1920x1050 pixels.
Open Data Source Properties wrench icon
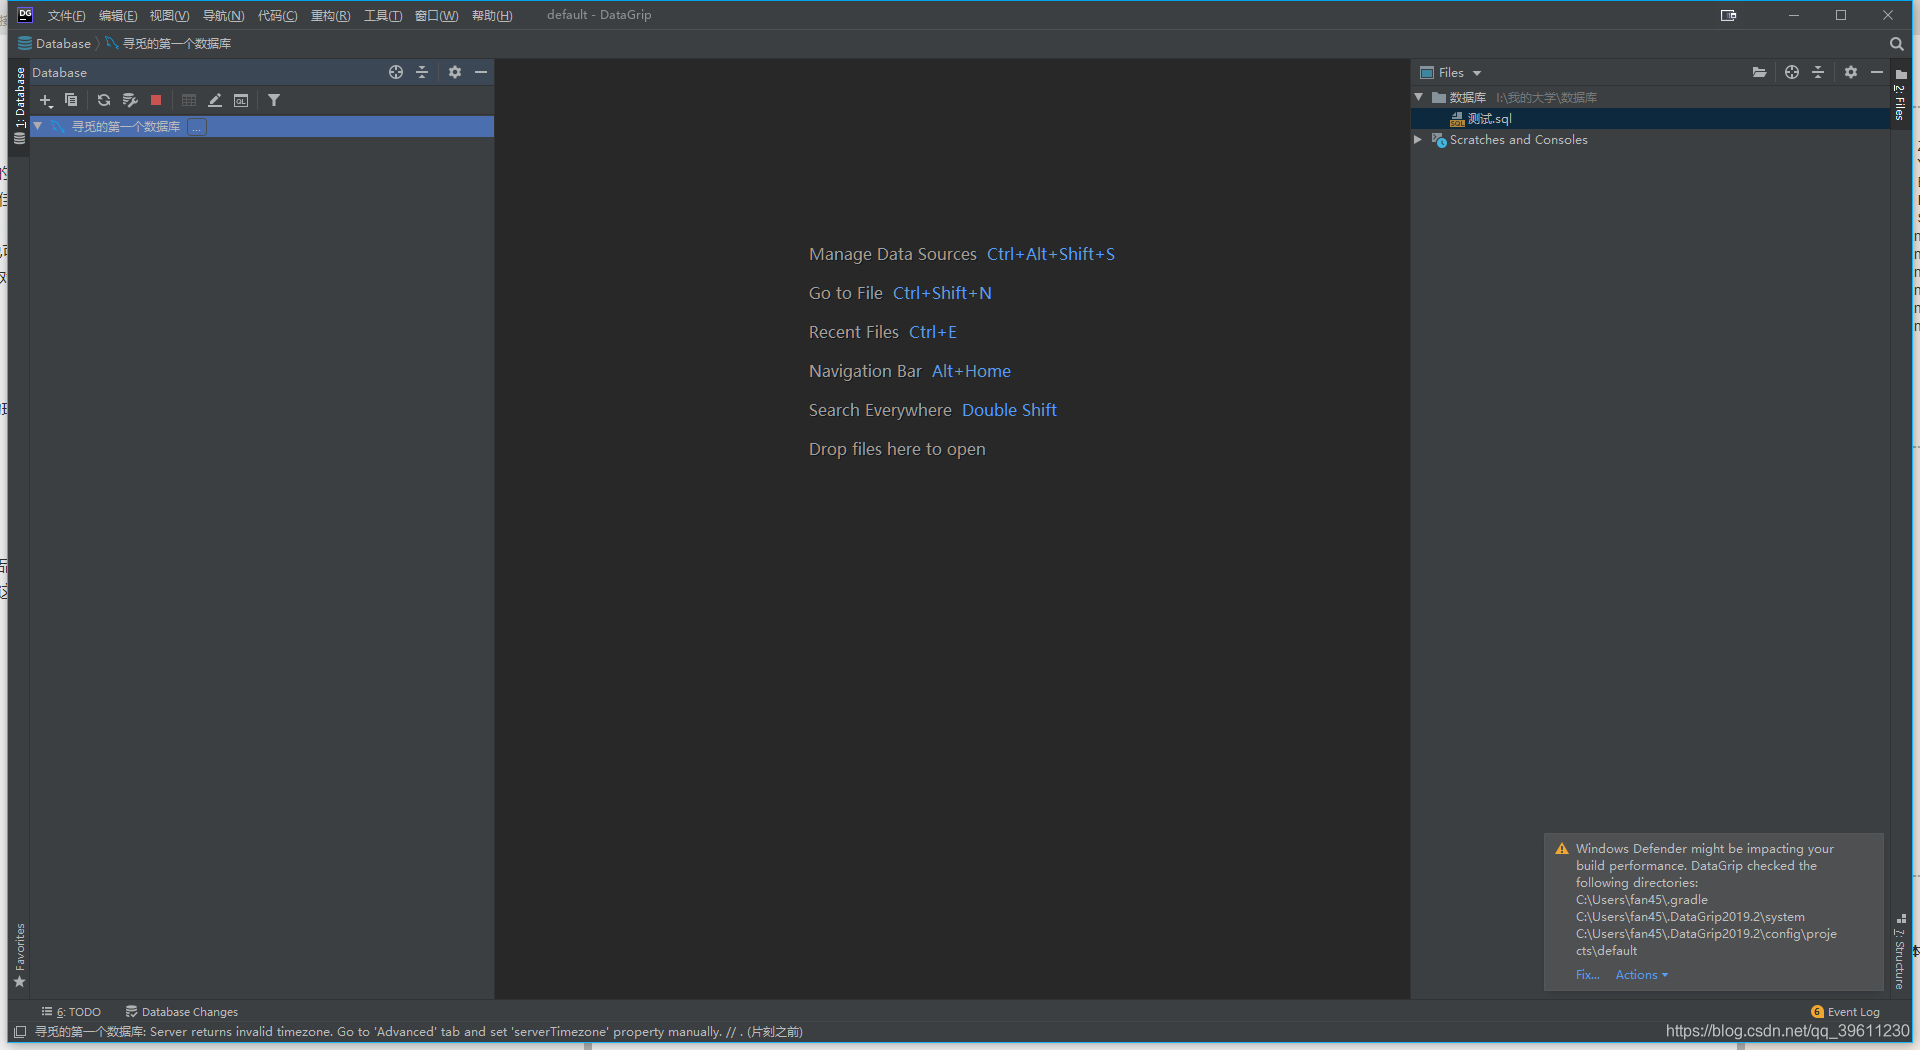[x=130, y=100]
